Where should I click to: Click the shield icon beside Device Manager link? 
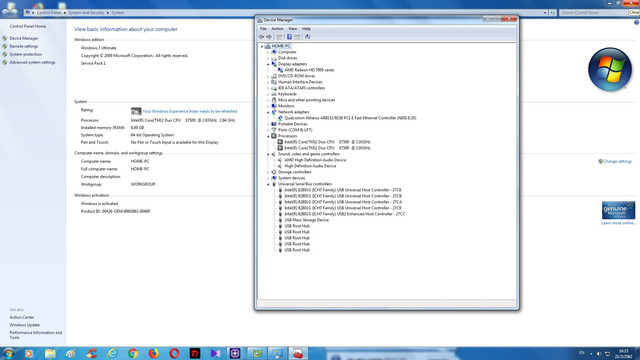pos(5,38)
